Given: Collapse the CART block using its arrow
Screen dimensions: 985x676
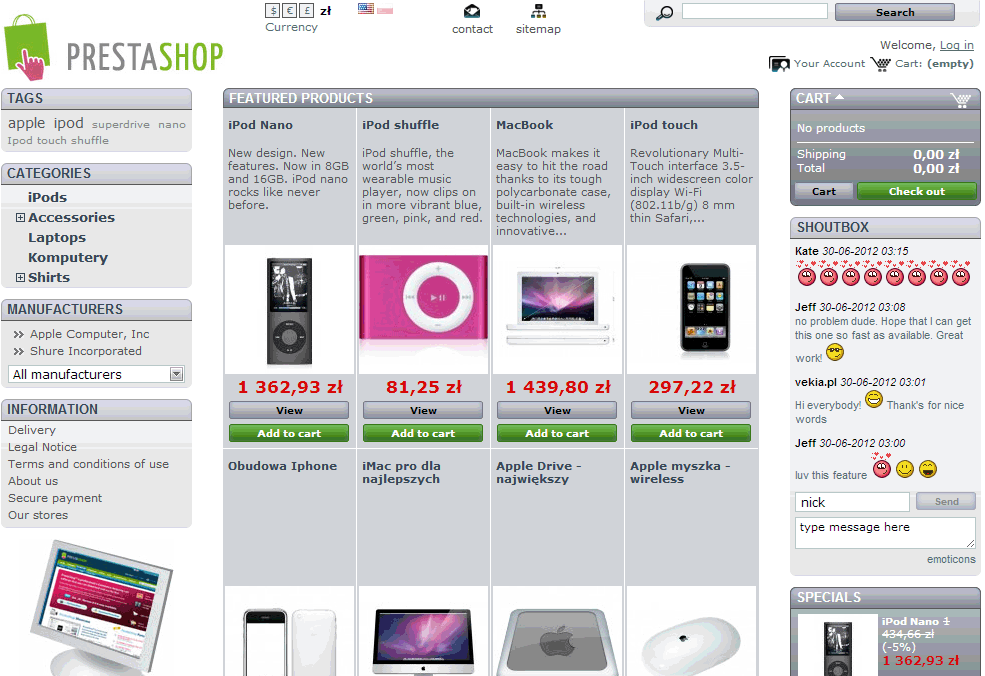Looking at the screenshot, I should 840,97.
